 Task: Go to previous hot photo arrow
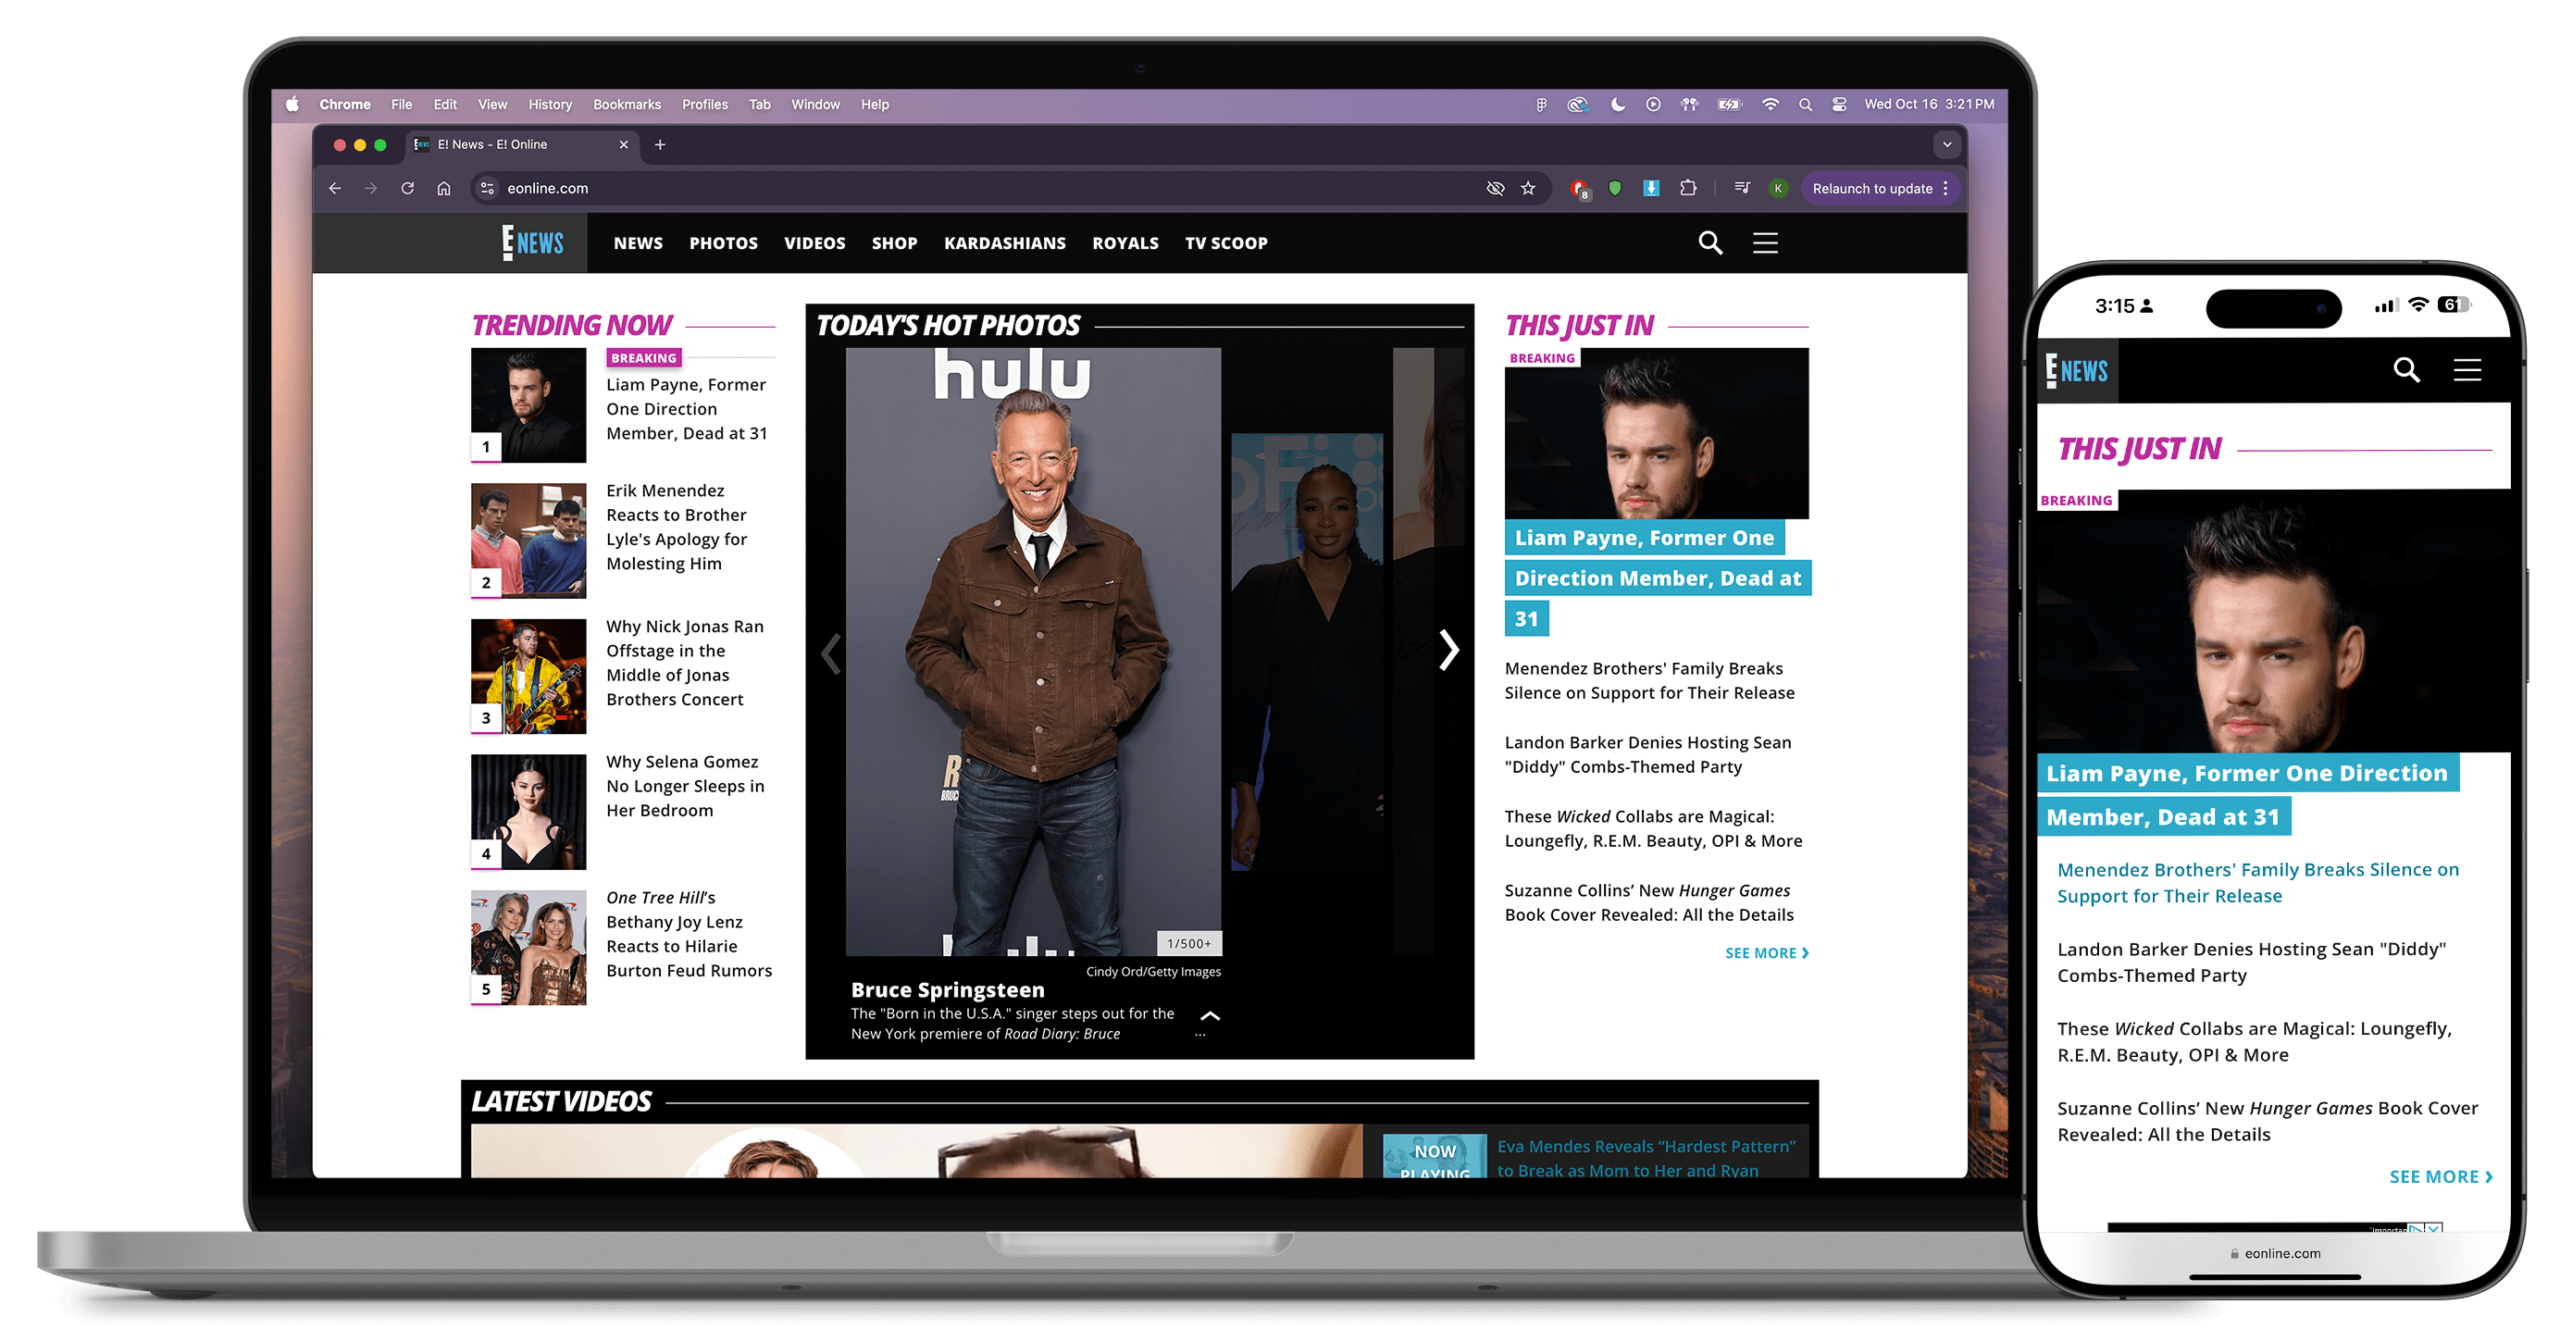coord(831,653)
